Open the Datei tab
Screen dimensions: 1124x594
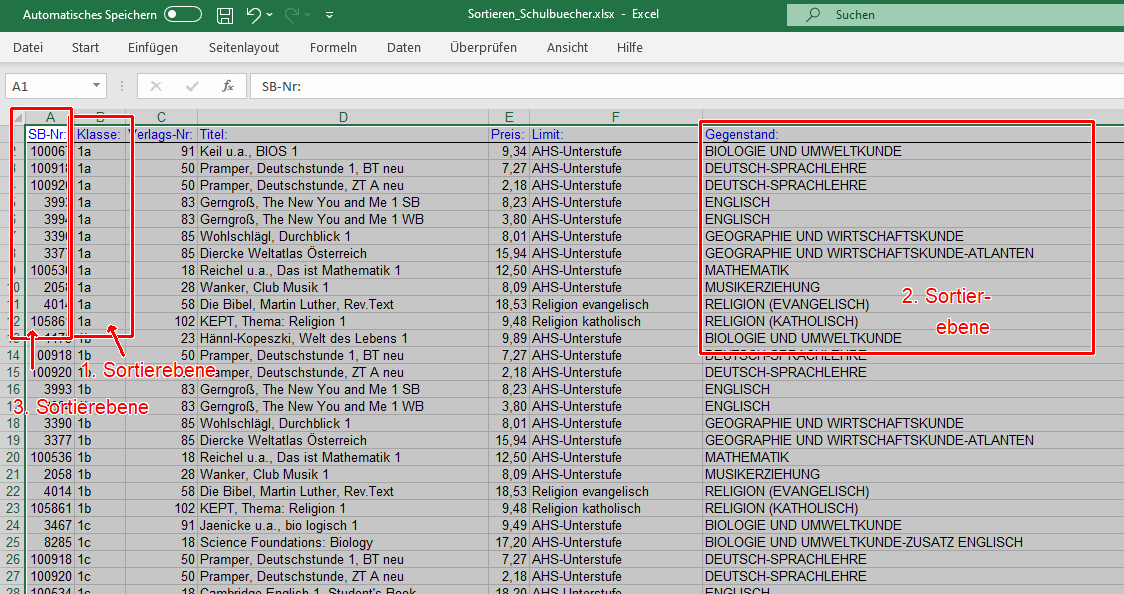28,47
